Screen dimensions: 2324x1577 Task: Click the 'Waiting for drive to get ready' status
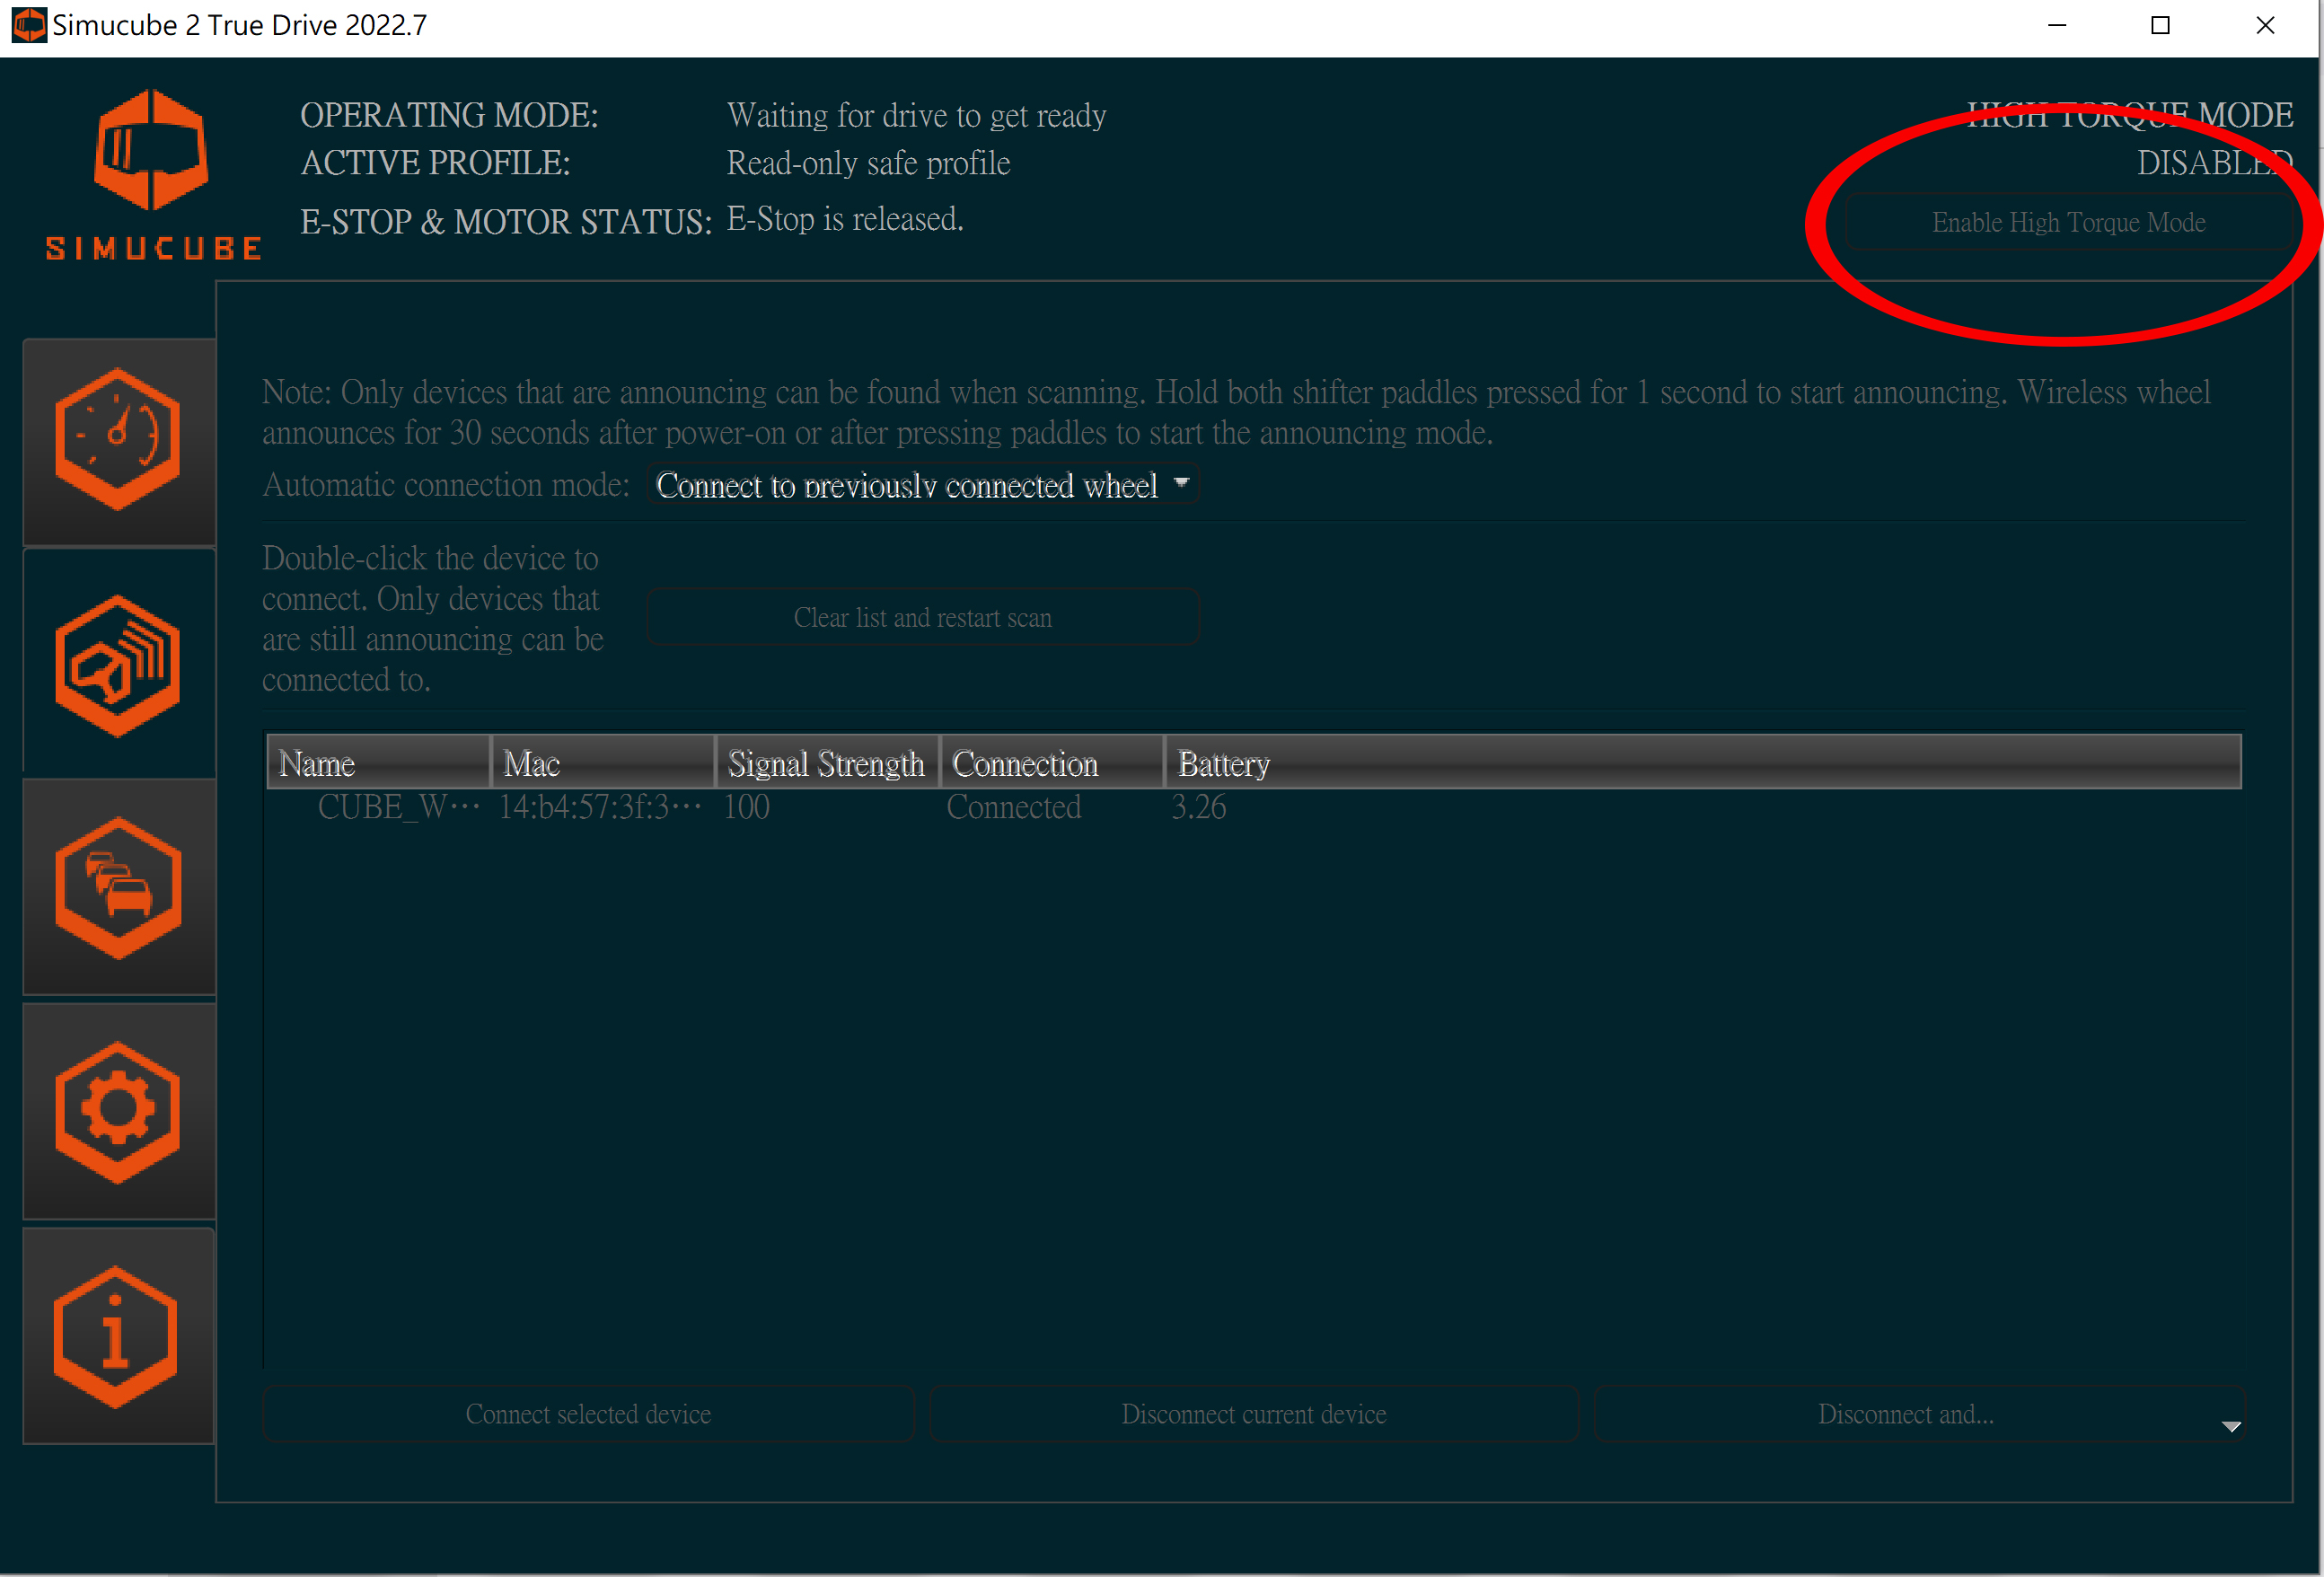coord(916,115)
